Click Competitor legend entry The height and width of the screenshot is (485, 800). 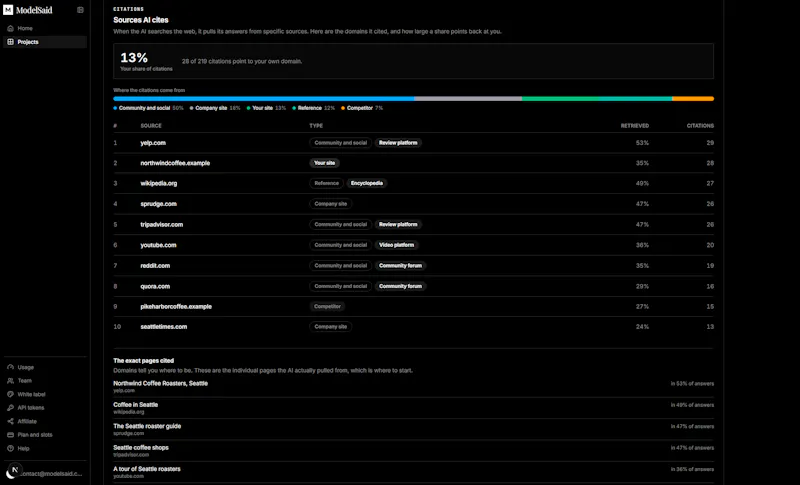pos(362,108)
